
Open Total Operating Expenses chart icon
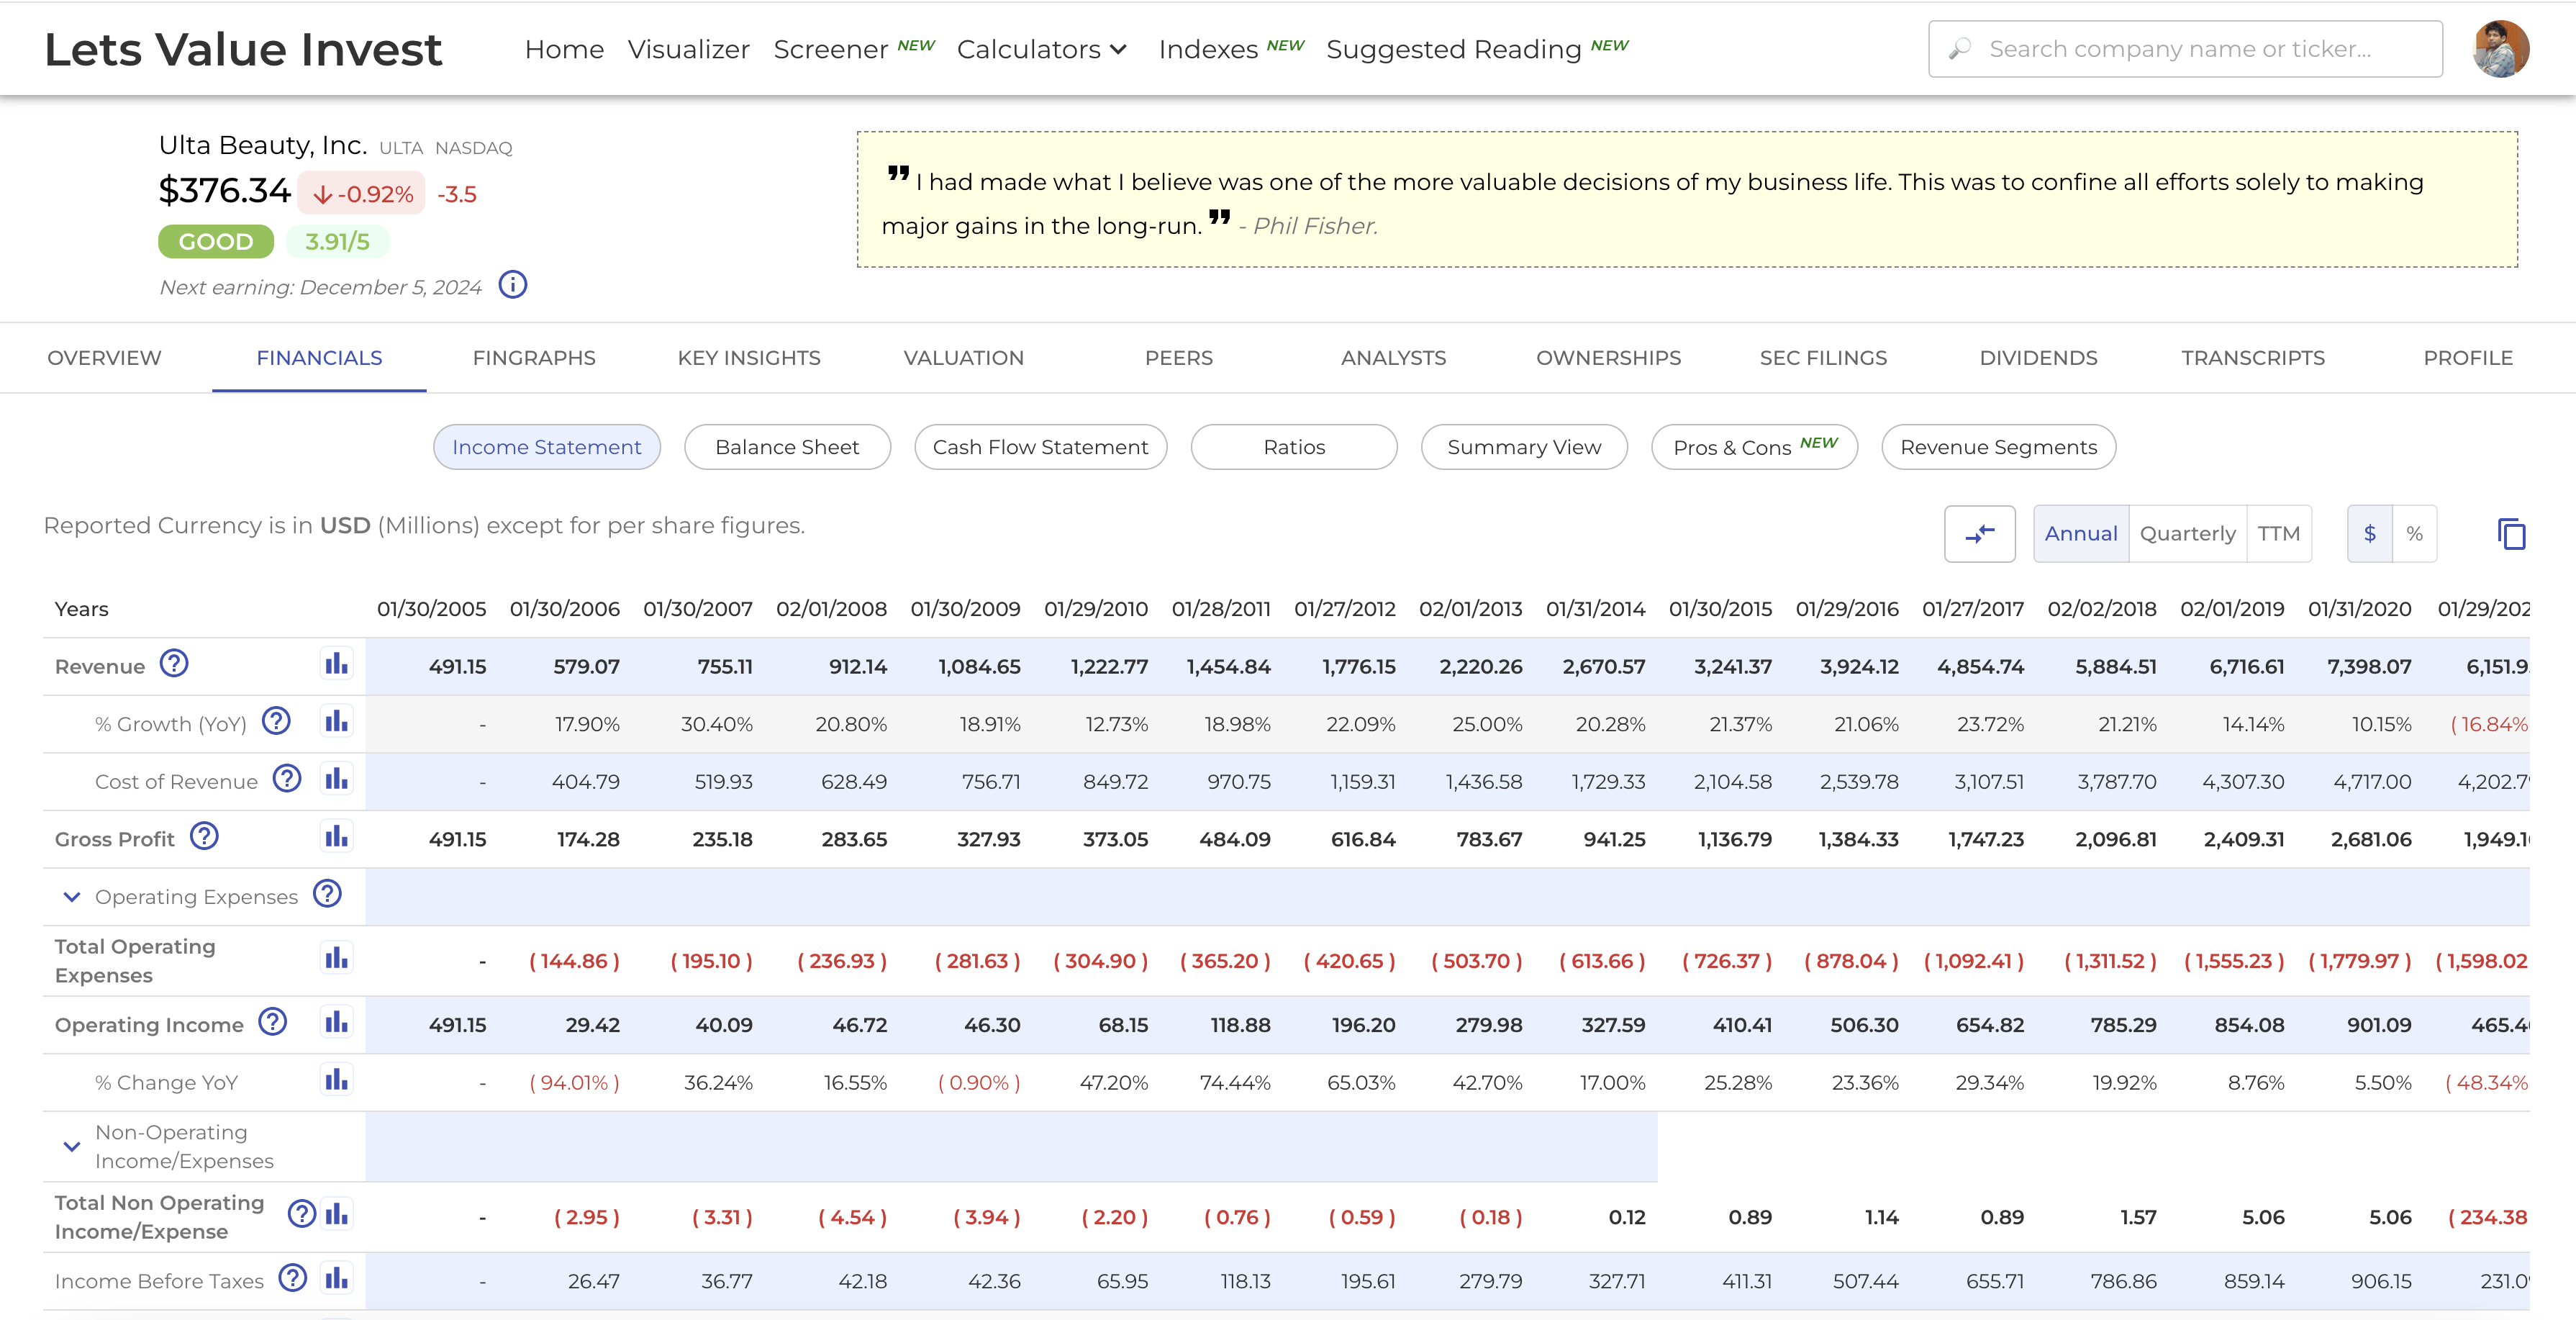point(336,959)
